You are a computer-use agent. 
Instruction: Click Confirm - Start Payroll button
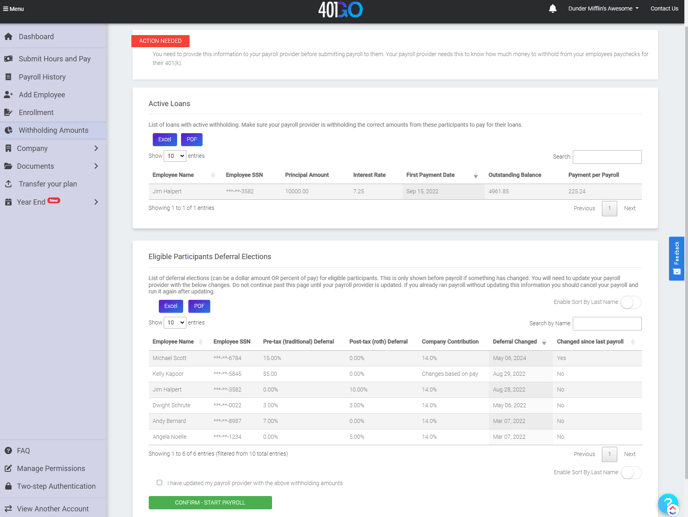pos(210,502)
